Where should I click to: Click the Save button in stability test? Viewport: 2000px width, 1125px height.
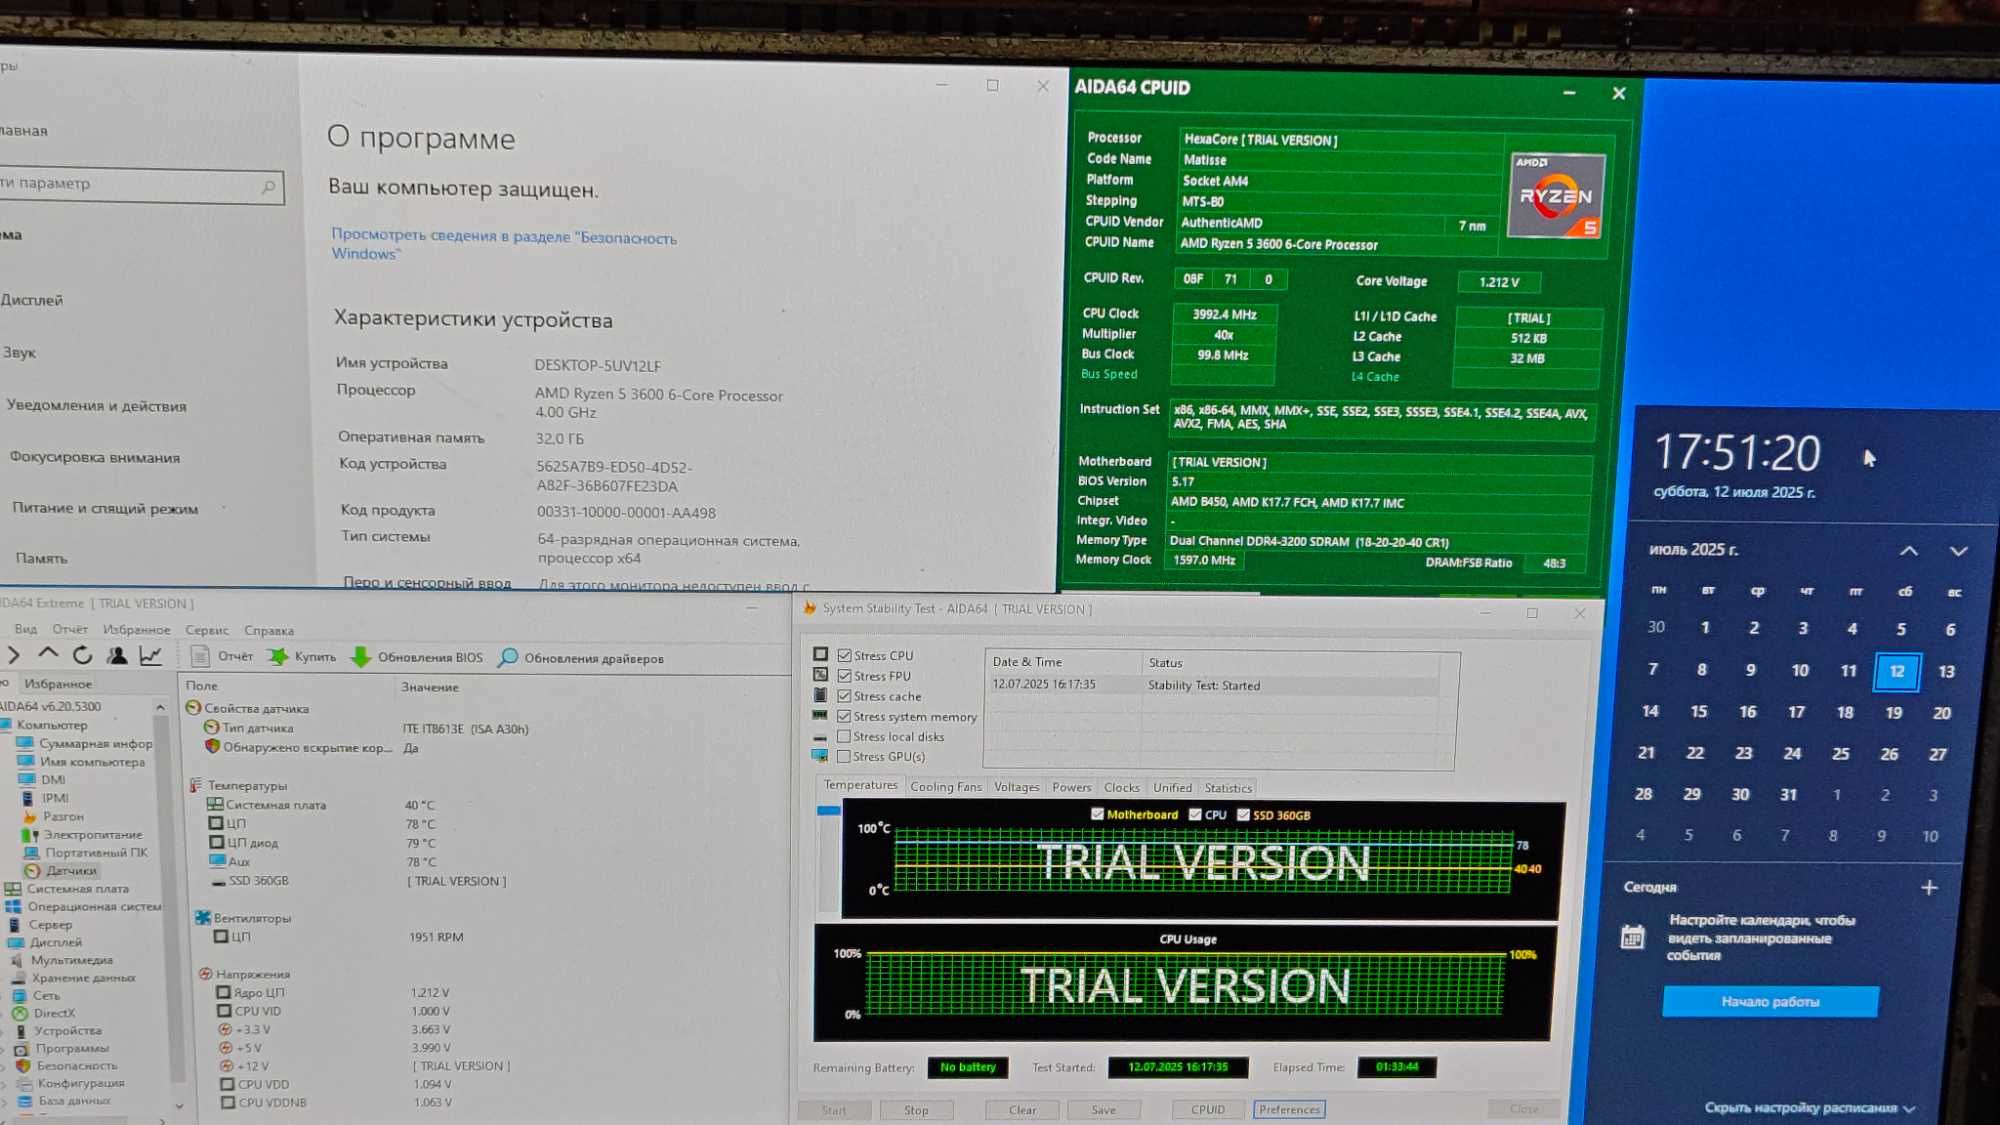(1103, 1110)
